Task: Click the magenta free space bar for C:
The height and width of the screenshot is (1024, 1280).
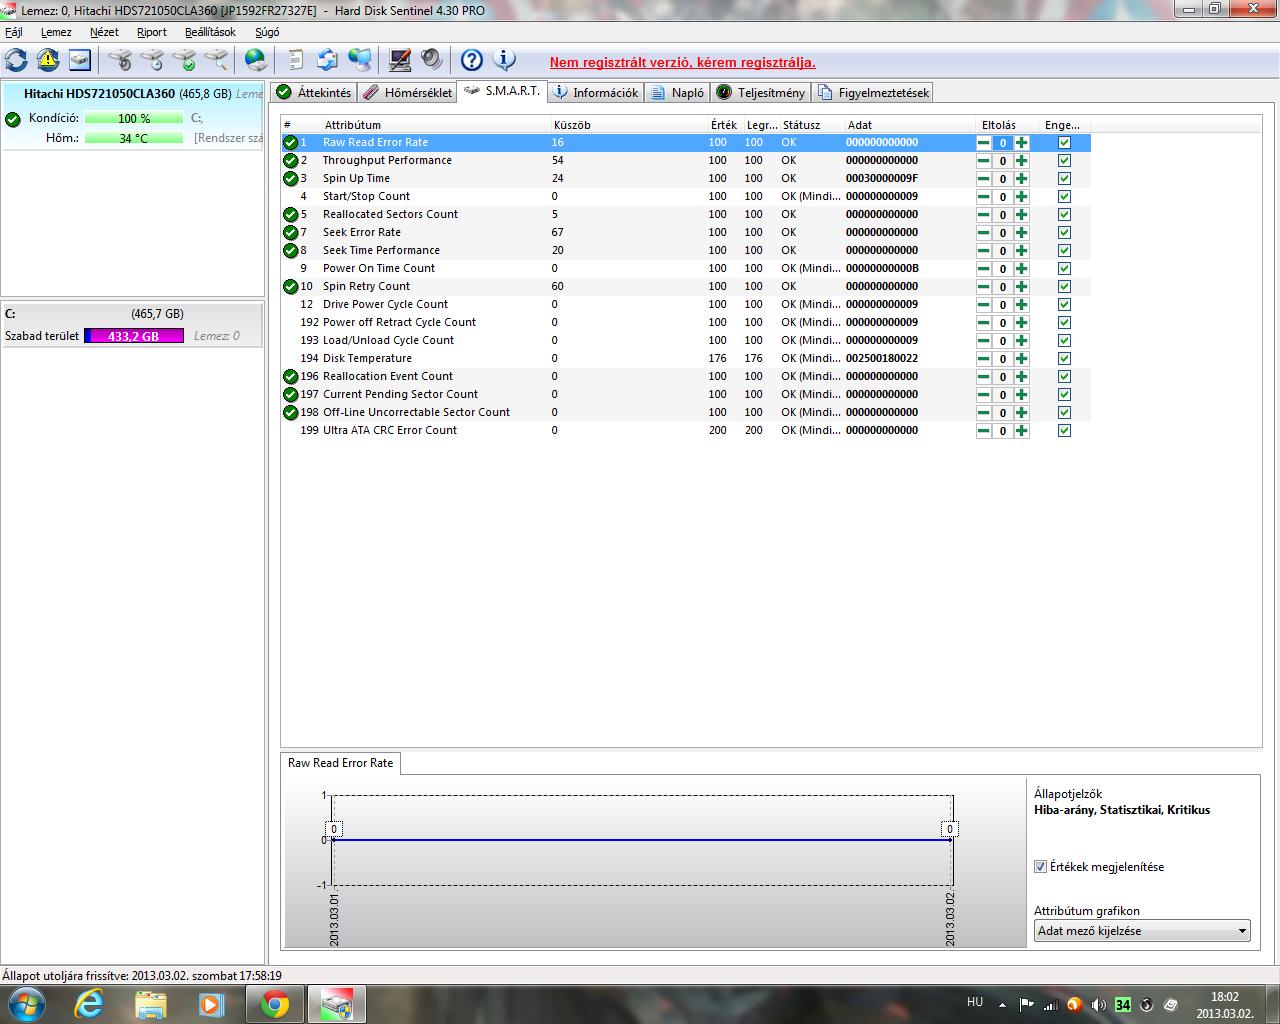Action: coord(134,336)
